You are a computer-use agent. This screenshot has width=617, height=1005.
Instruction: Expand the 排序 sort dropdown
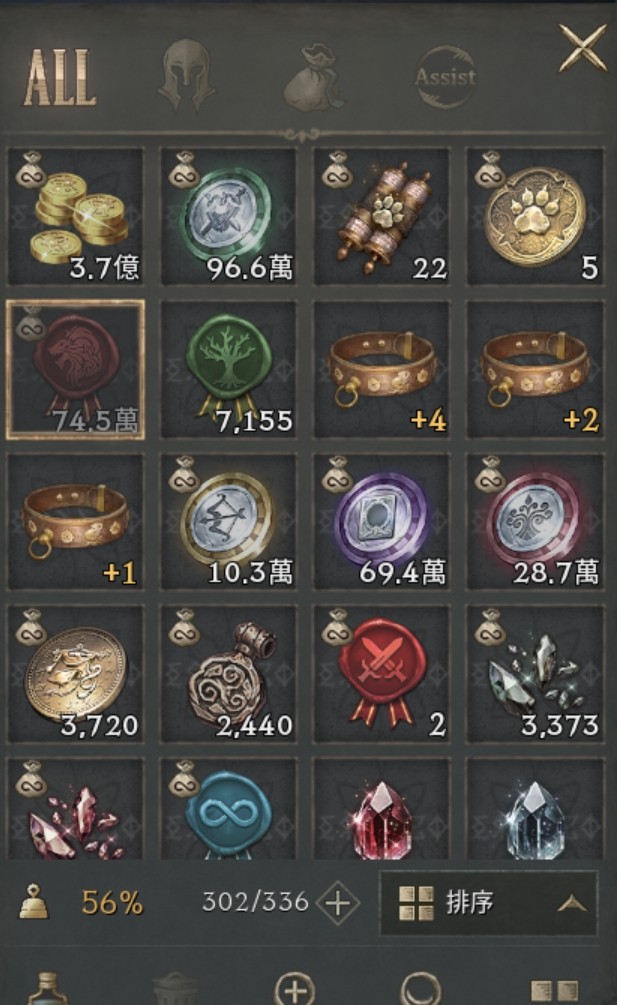(489, 902)
